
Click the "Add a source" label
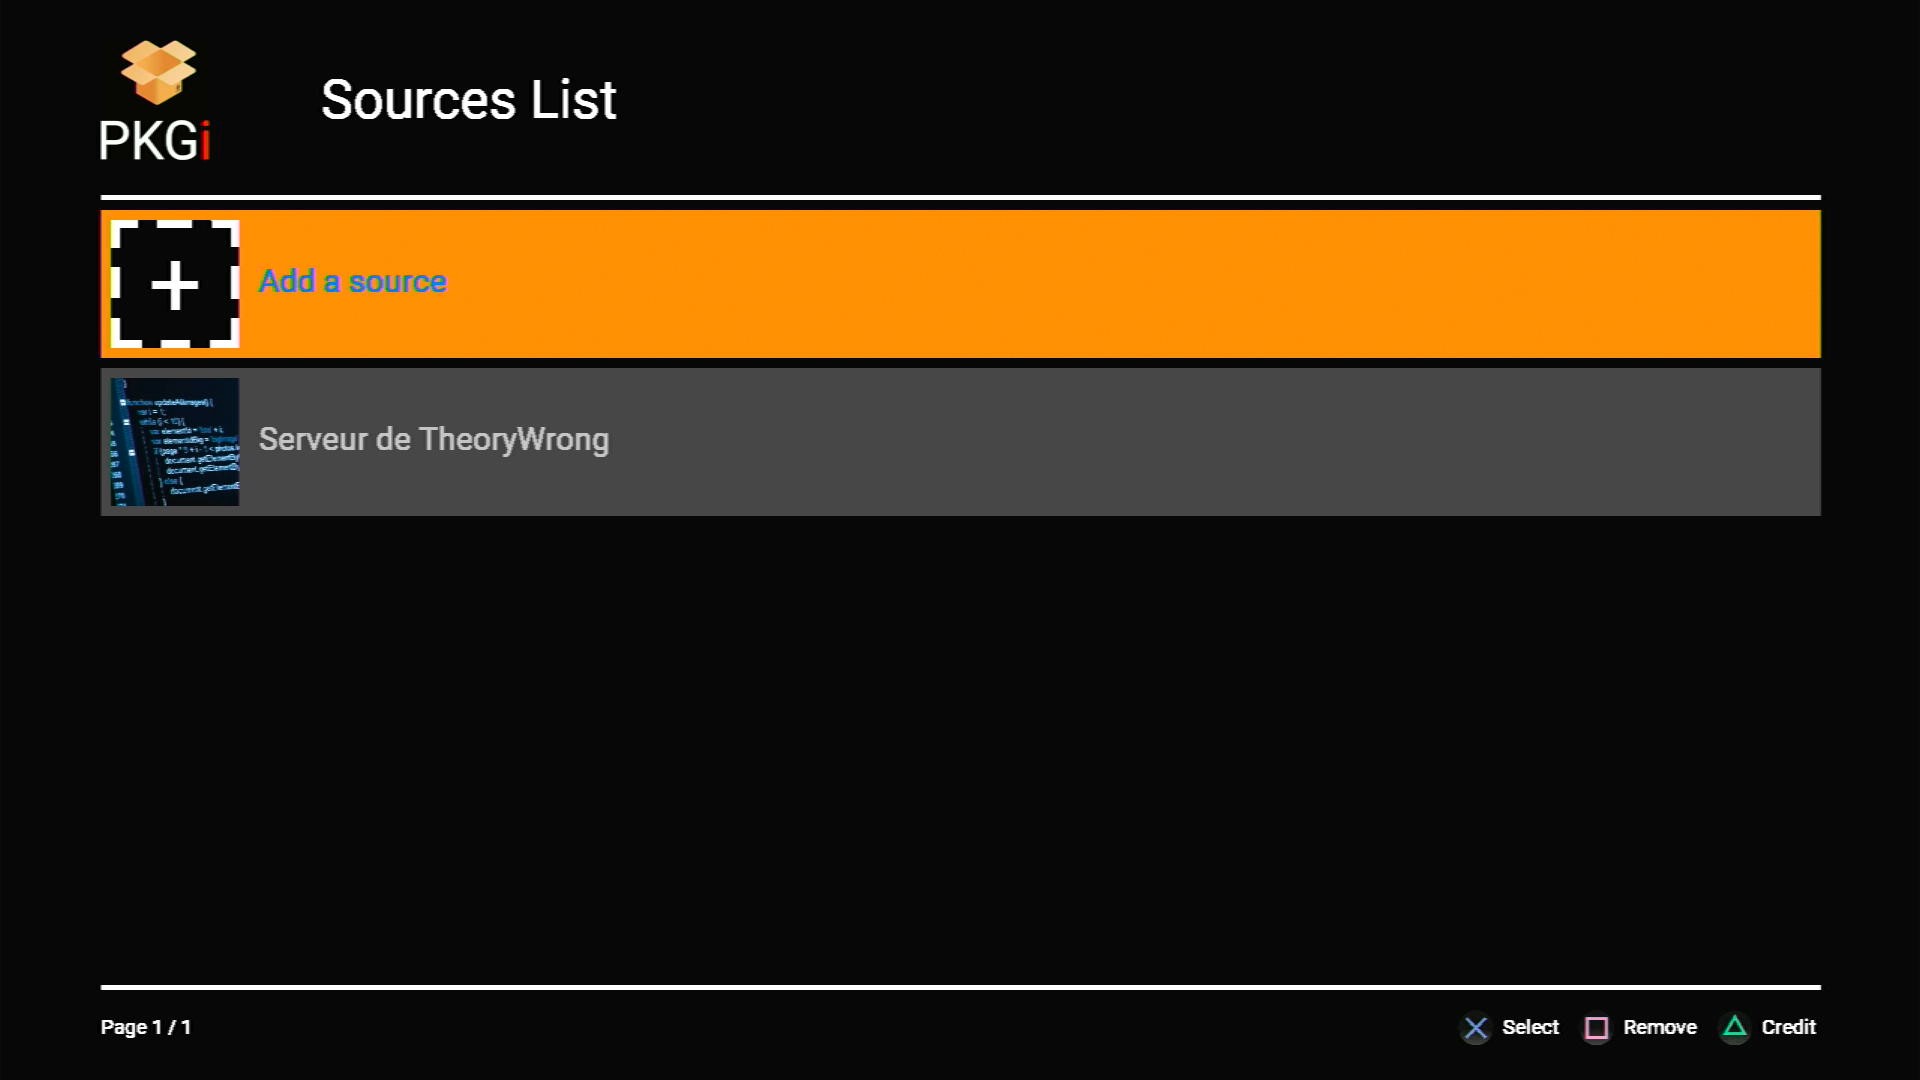[353, 281]
